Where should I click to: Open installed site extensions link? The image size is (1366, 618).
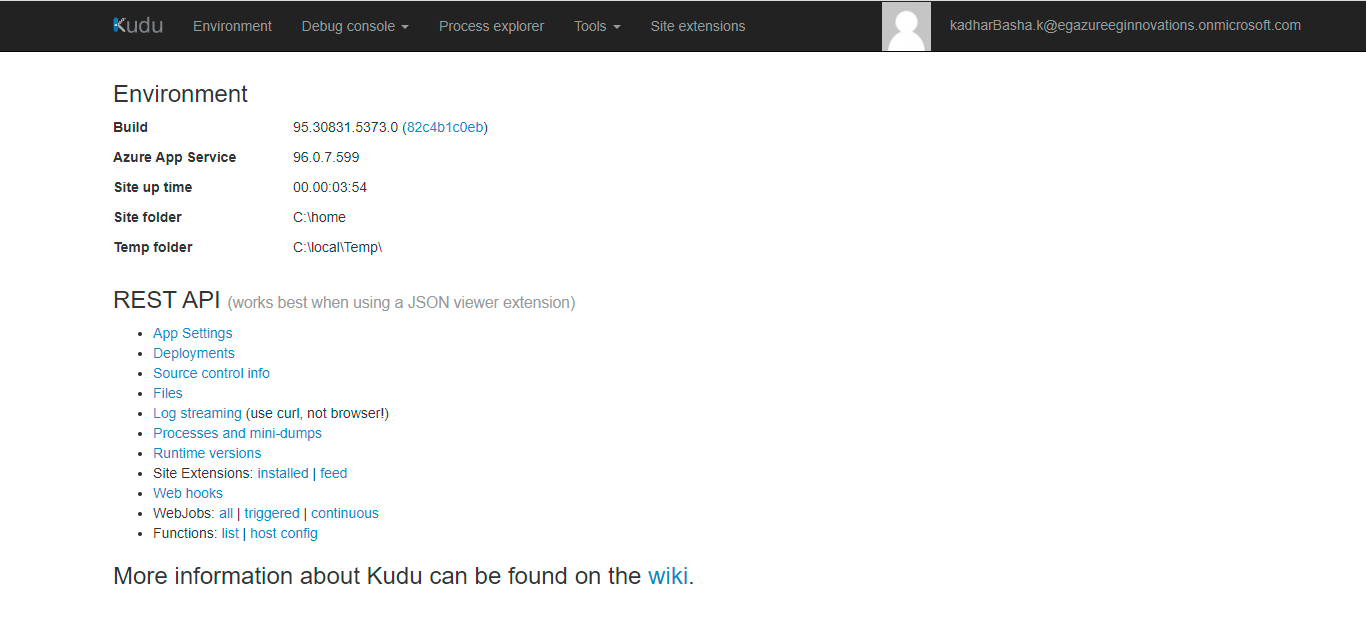(283, 473)
